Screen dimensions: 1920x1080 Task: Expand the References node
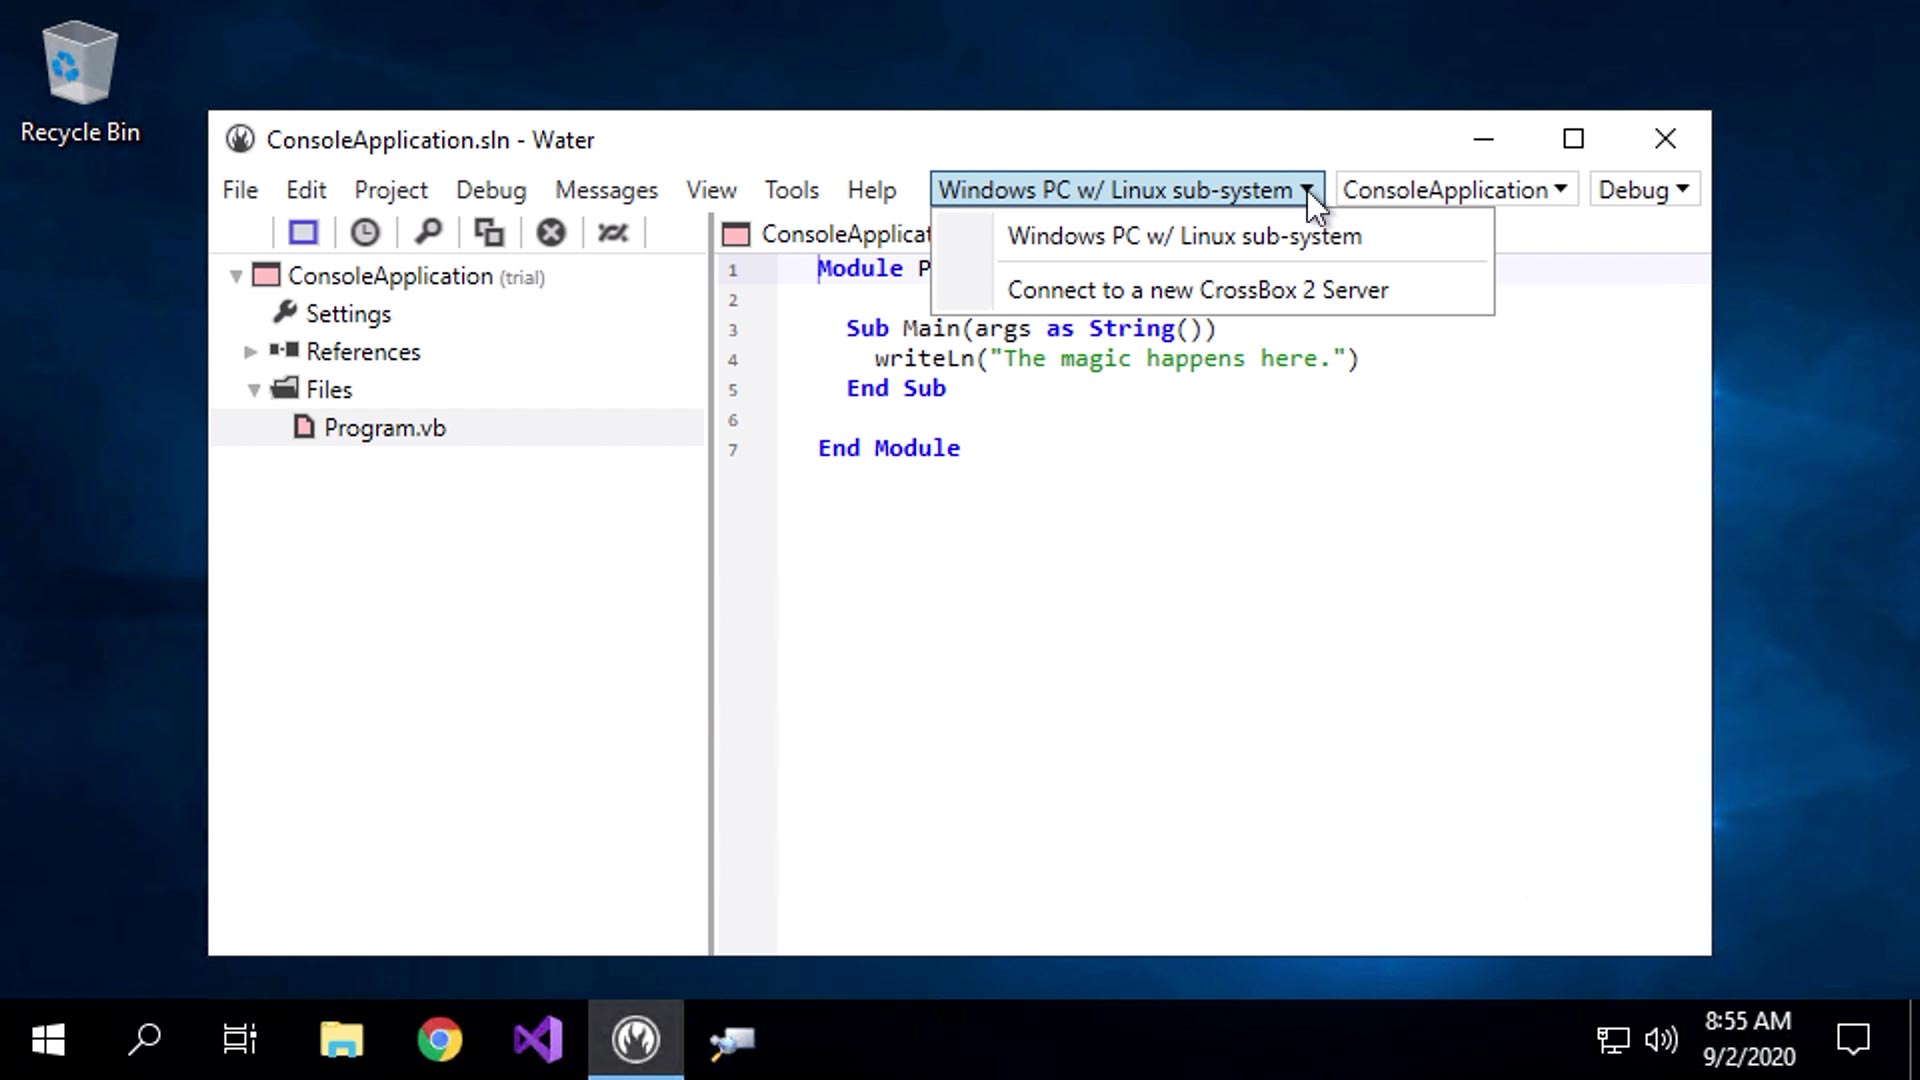point(251,352)
